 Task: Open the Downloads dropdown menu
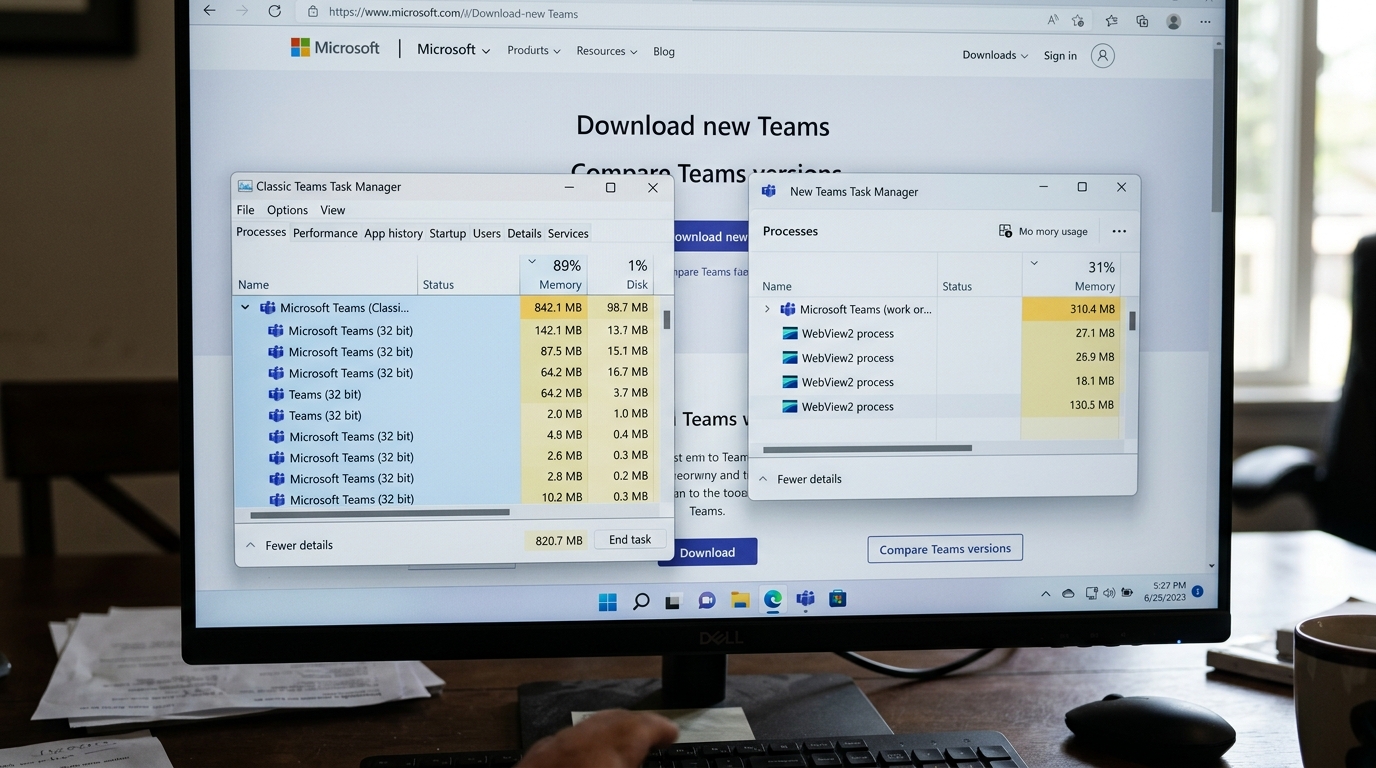click(x=995, y=55)
